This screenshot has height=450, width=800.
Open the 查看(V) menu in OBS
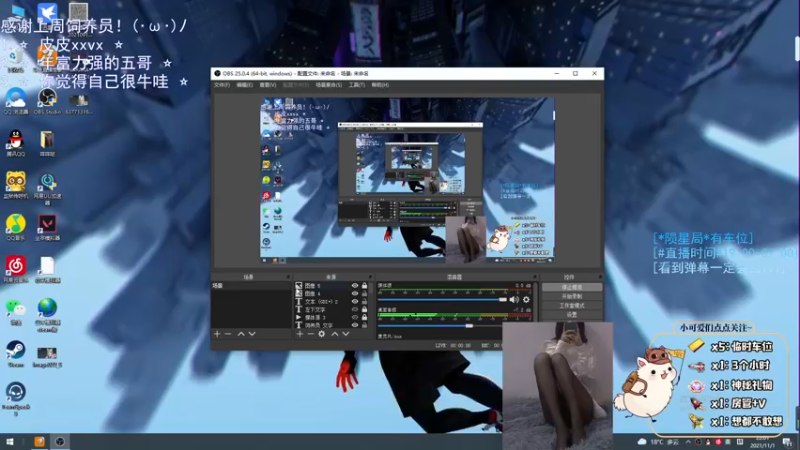[267, 85]
